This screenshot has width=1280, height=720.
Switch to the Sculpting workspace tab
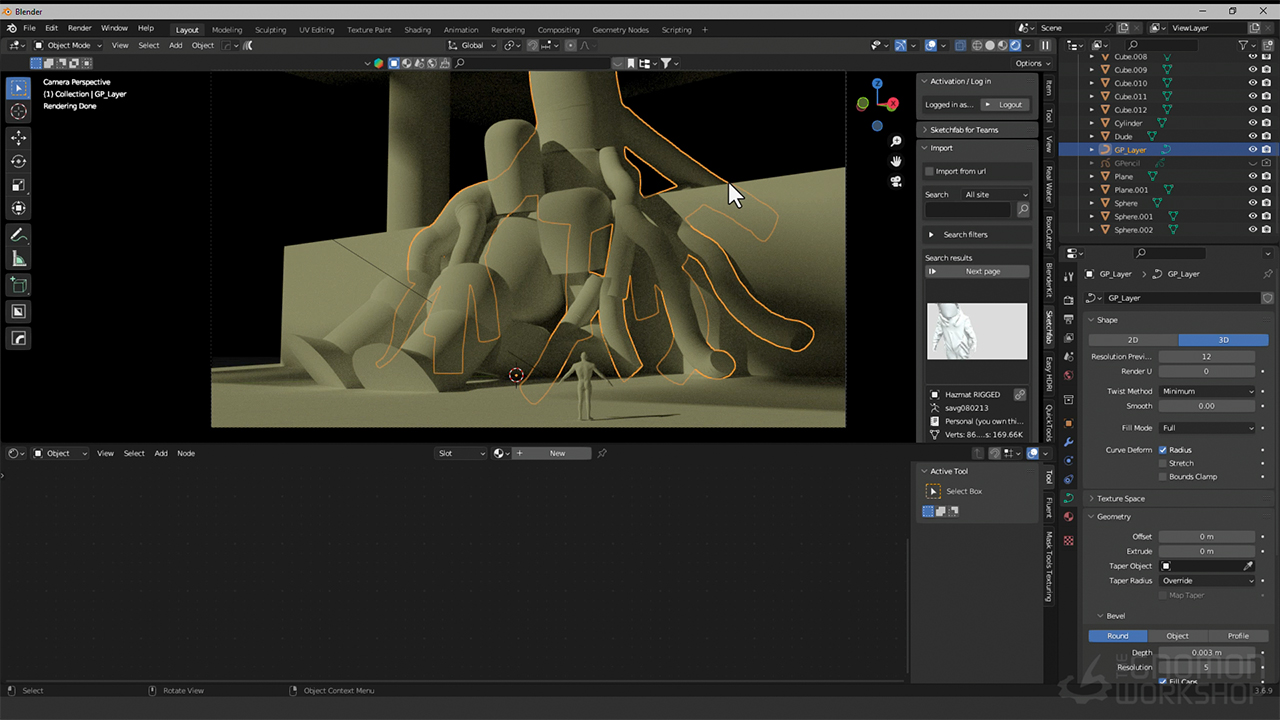coord(270,30)
